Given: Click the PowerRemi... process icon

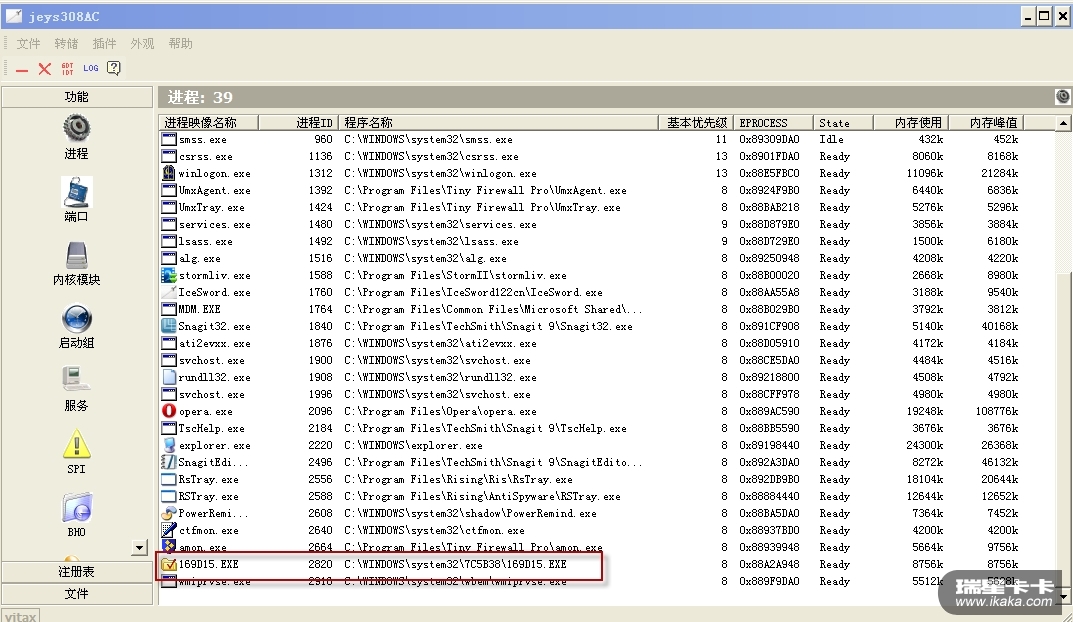Looking at the screenshot, I should (x=169, y=513).
